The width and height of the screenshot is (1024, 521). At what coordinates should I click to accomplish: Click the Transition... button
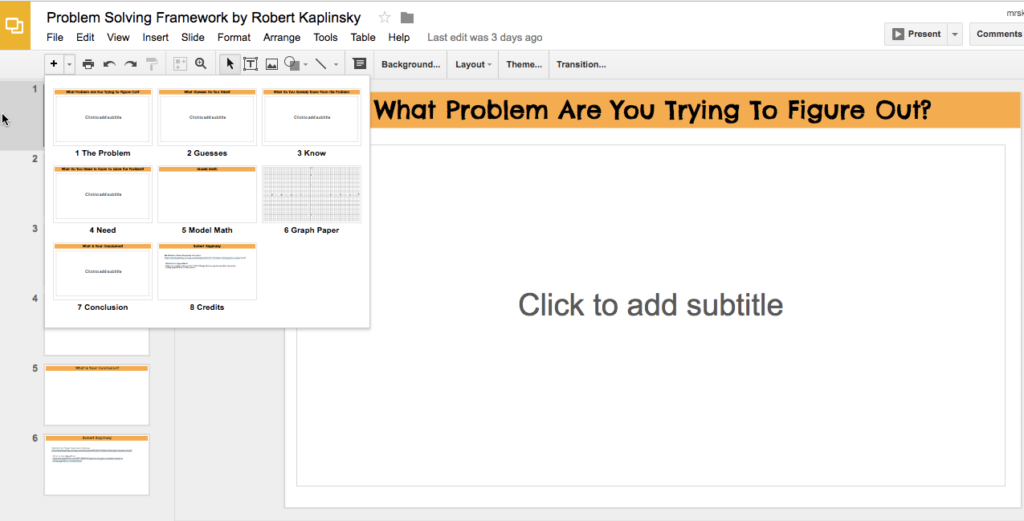(581, 65)
